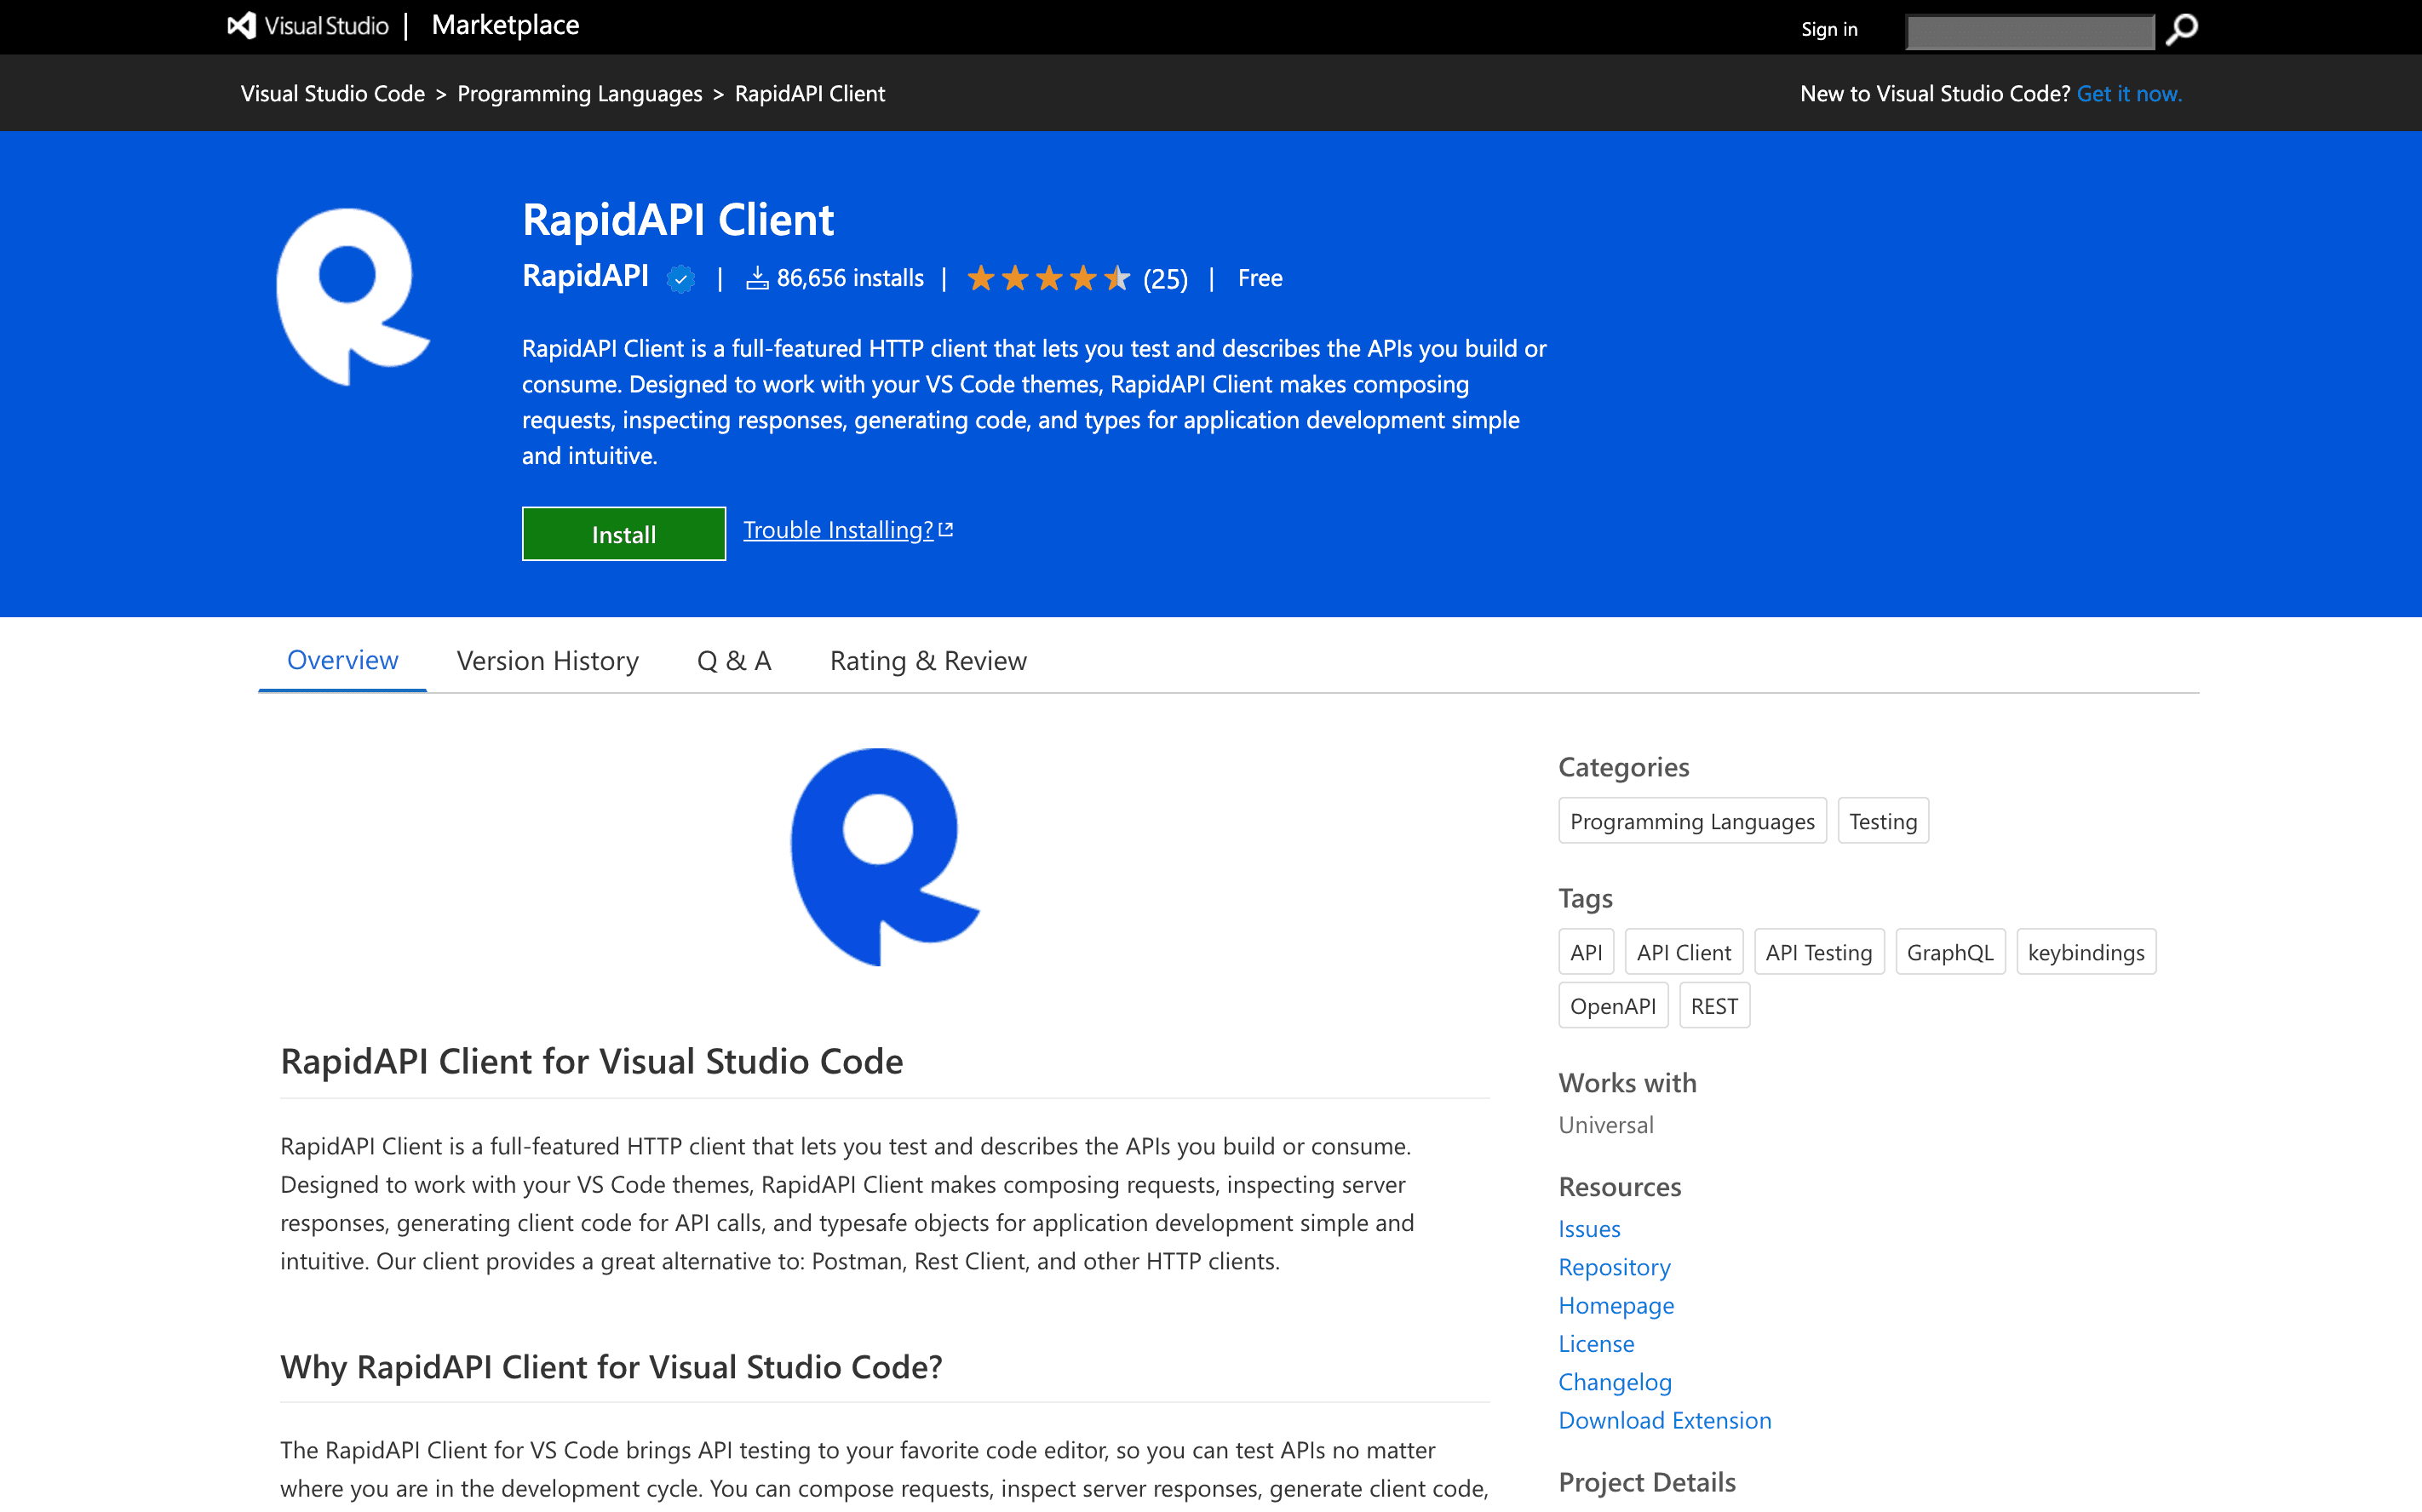Open Programming Languages breadcrumb
This screenshot has height=1512, width=2422.
pos(580,93)
